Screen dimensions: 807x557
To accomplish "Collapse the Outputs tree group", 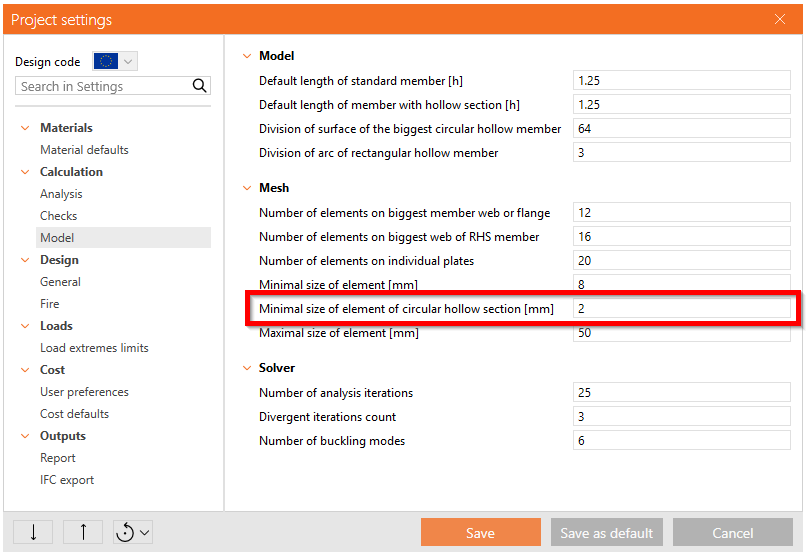I will 25,436.
